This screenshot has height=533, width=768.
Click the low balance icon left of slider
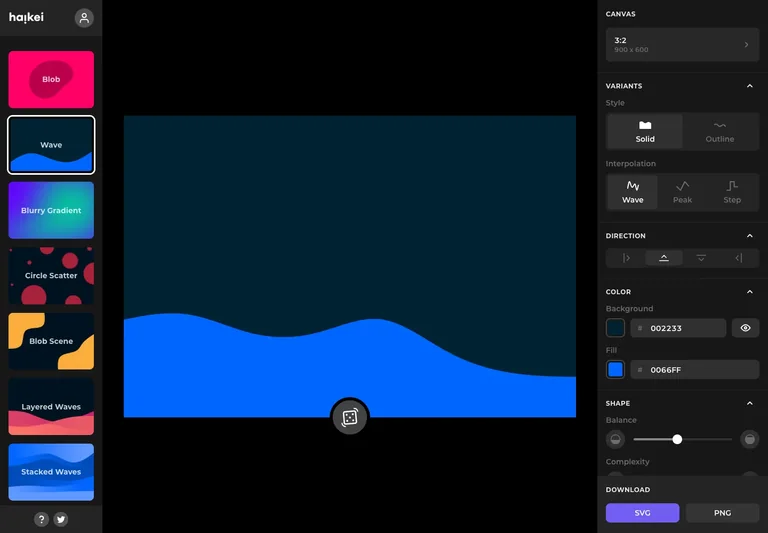click(x=616, y=439)
